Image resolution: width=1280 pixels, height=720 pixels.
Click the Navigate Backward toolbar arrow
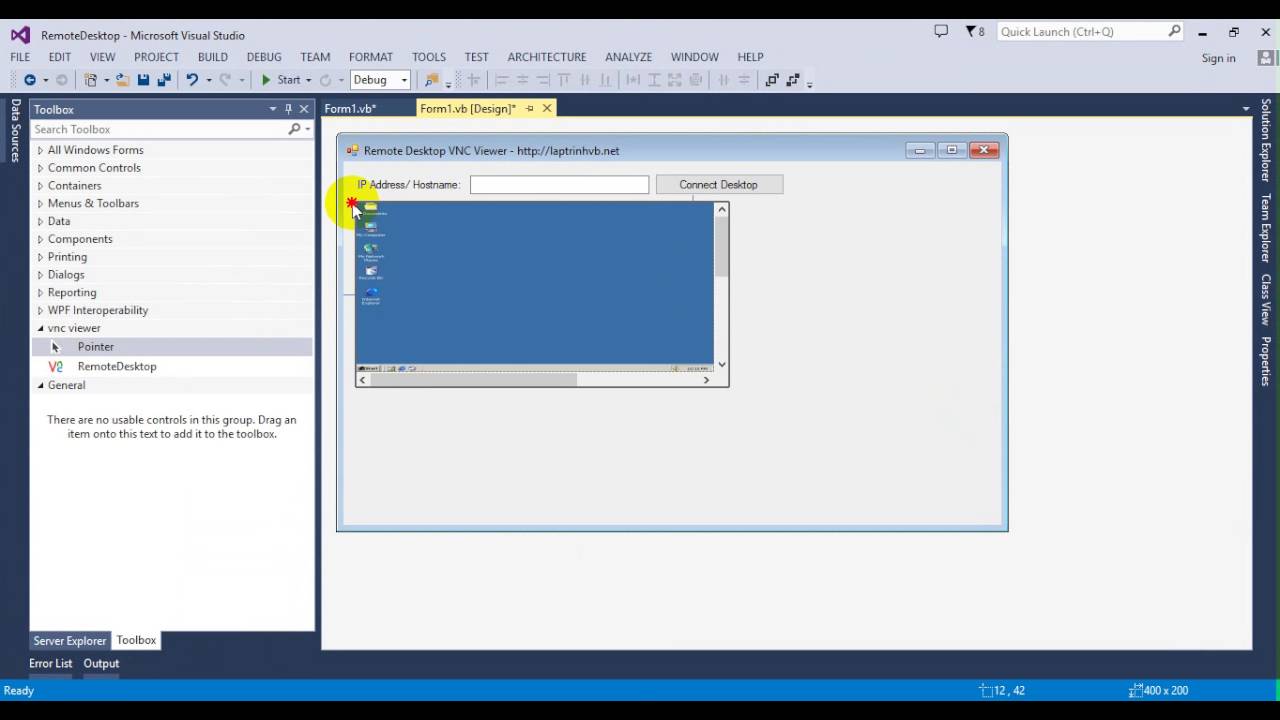point(30,80)
